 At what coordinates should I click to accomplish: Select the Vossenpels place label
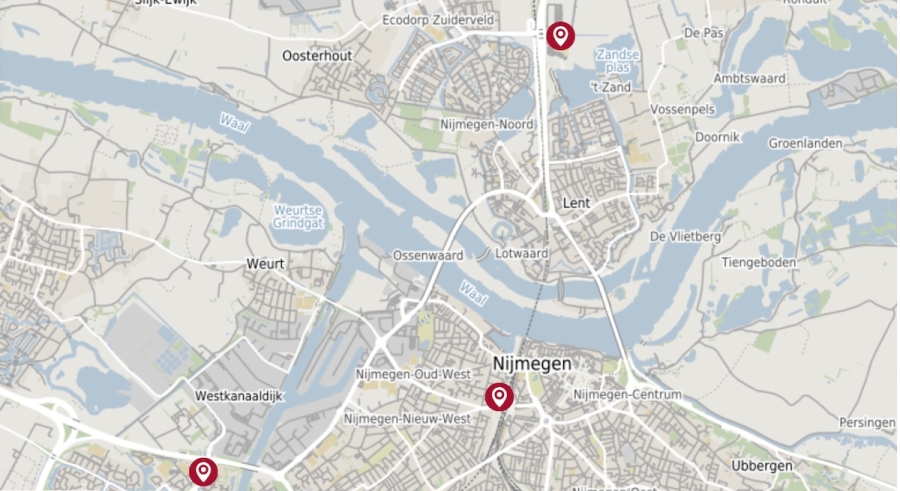[x=682, y=109]
